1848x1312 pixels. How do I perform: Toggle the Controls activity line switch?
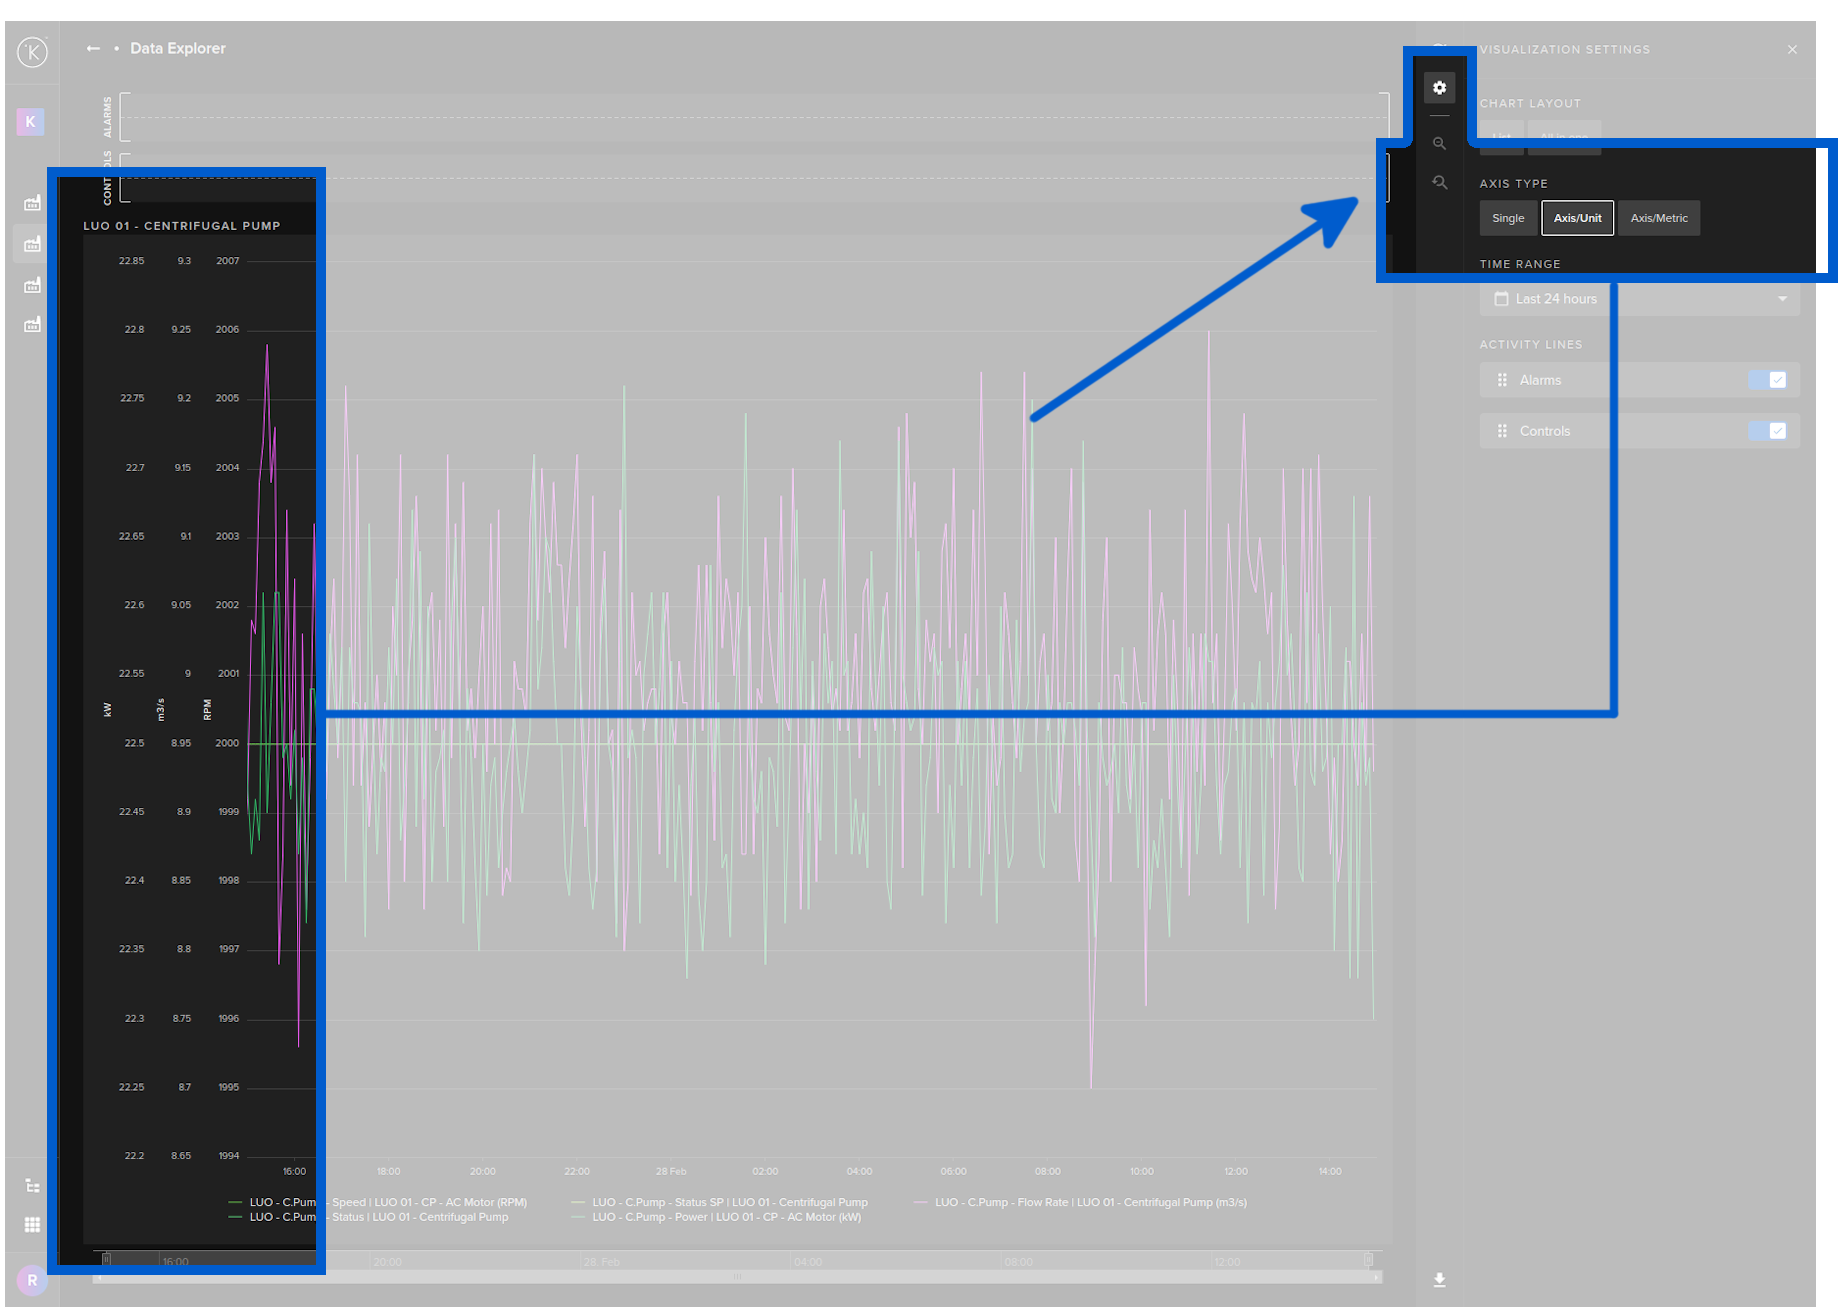point(1767,431)
